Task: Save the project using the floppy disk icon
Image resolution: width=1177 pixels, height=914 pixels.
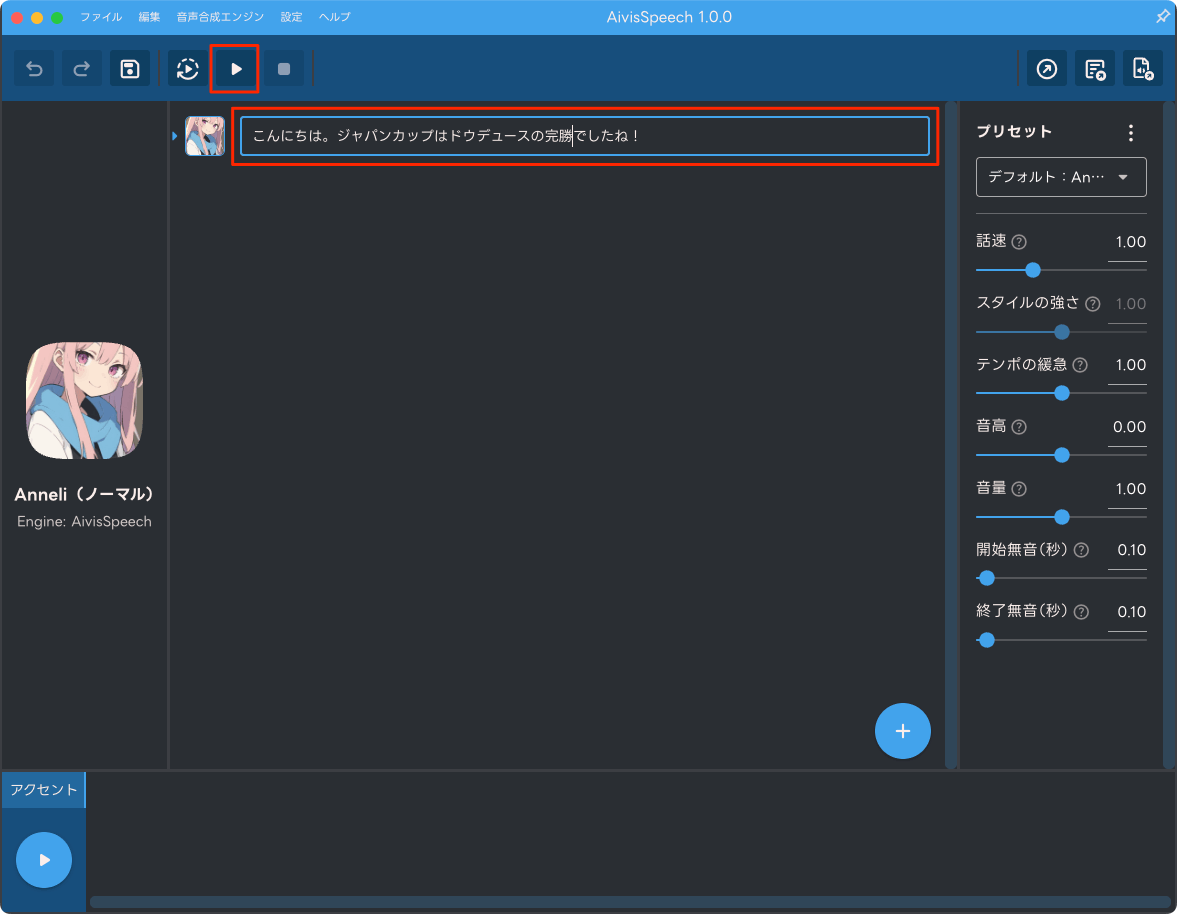Action: point(130,68)
